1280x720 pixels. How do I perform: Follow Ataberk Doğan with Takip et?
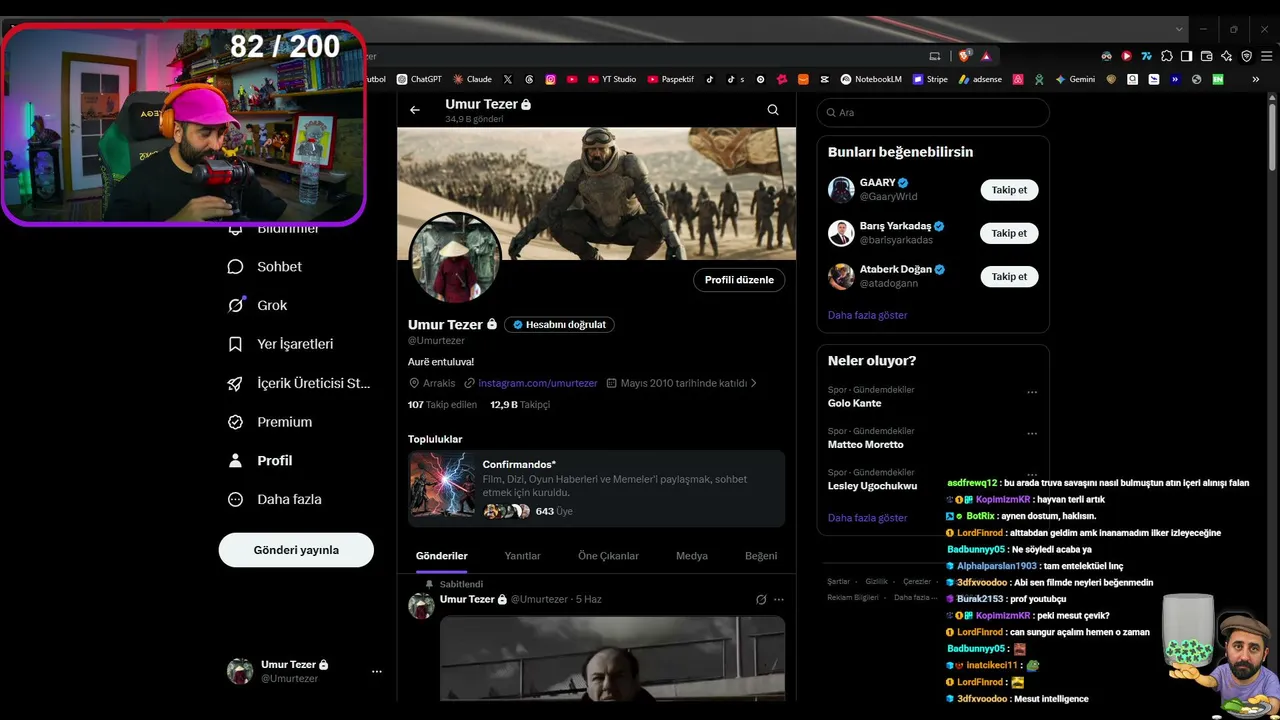click(x=1009, y=276)
